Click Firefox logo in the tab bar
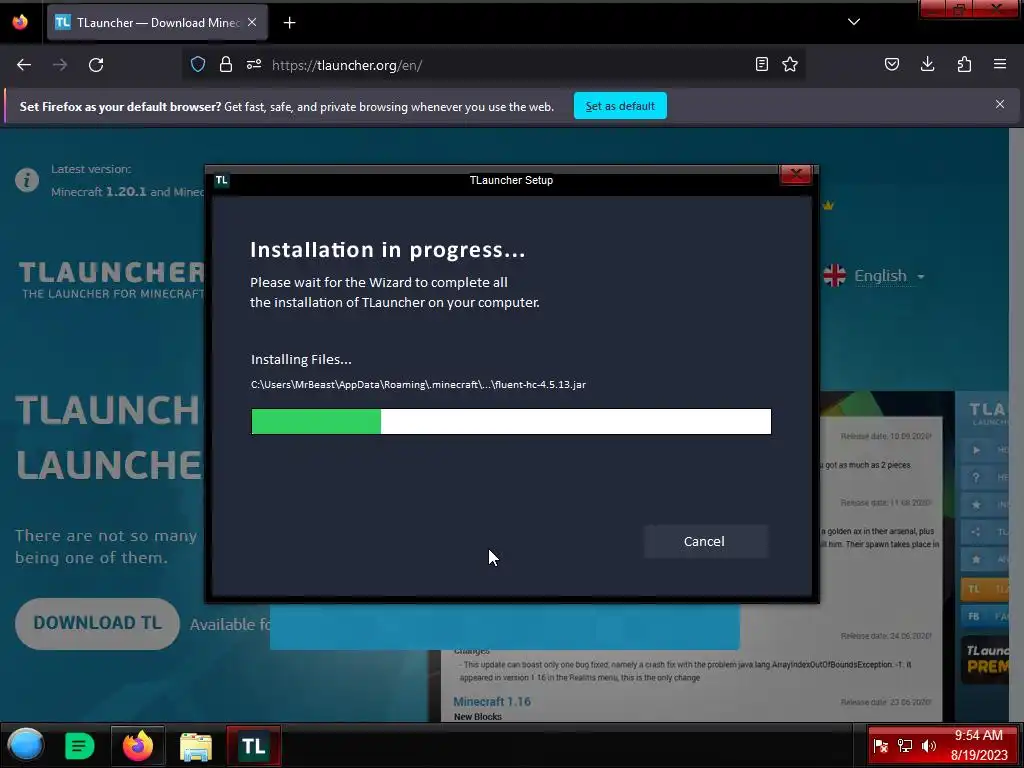This screenshot has height=768, width=1024. click(x=20, y=22)
